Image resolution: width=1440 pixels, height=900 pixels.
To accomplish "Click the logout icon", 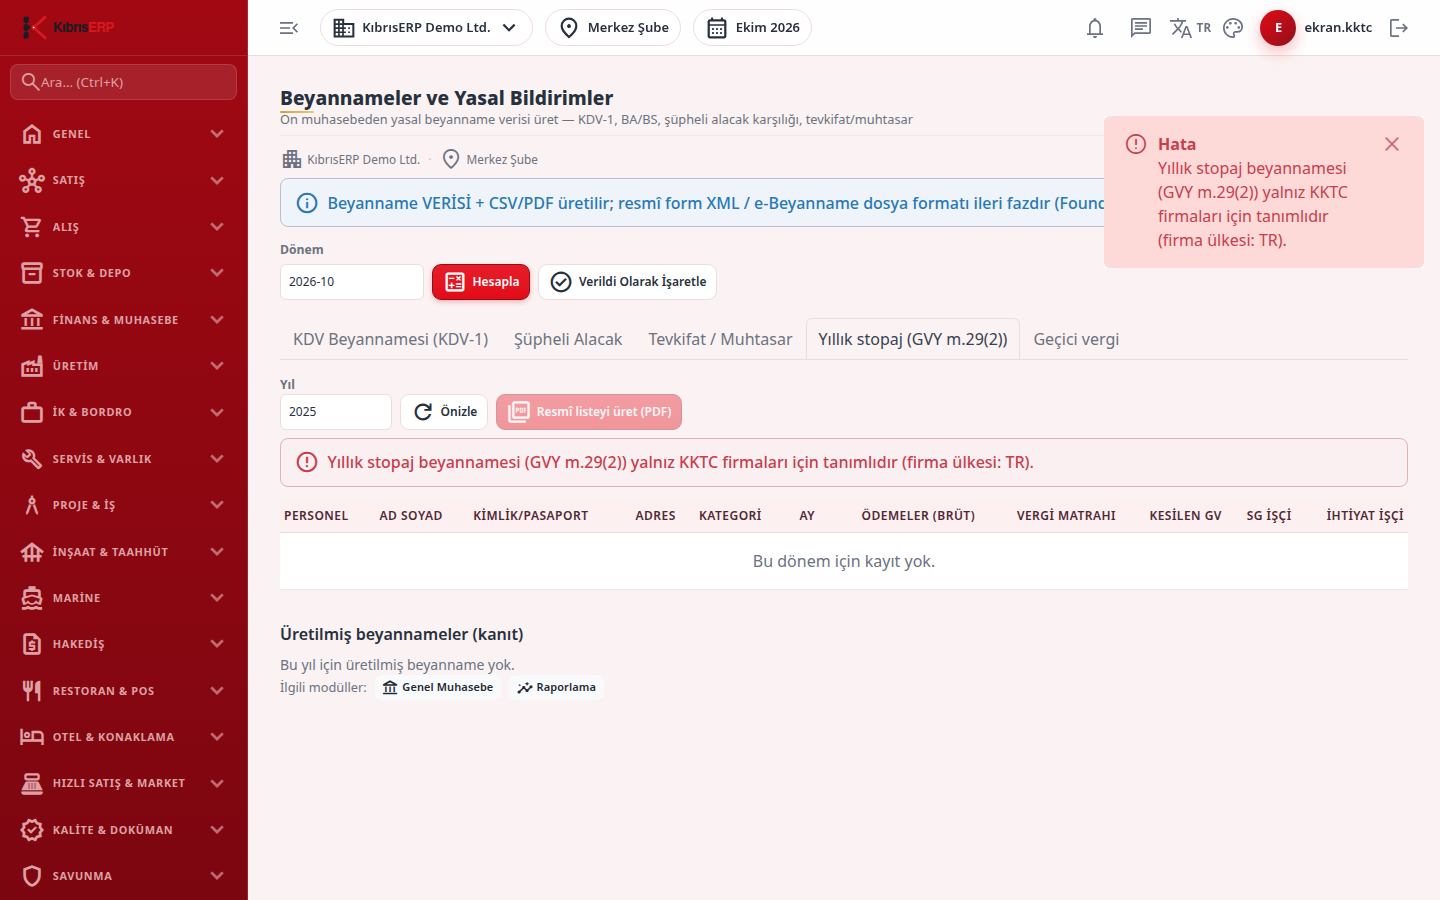I will (1399, 28).
